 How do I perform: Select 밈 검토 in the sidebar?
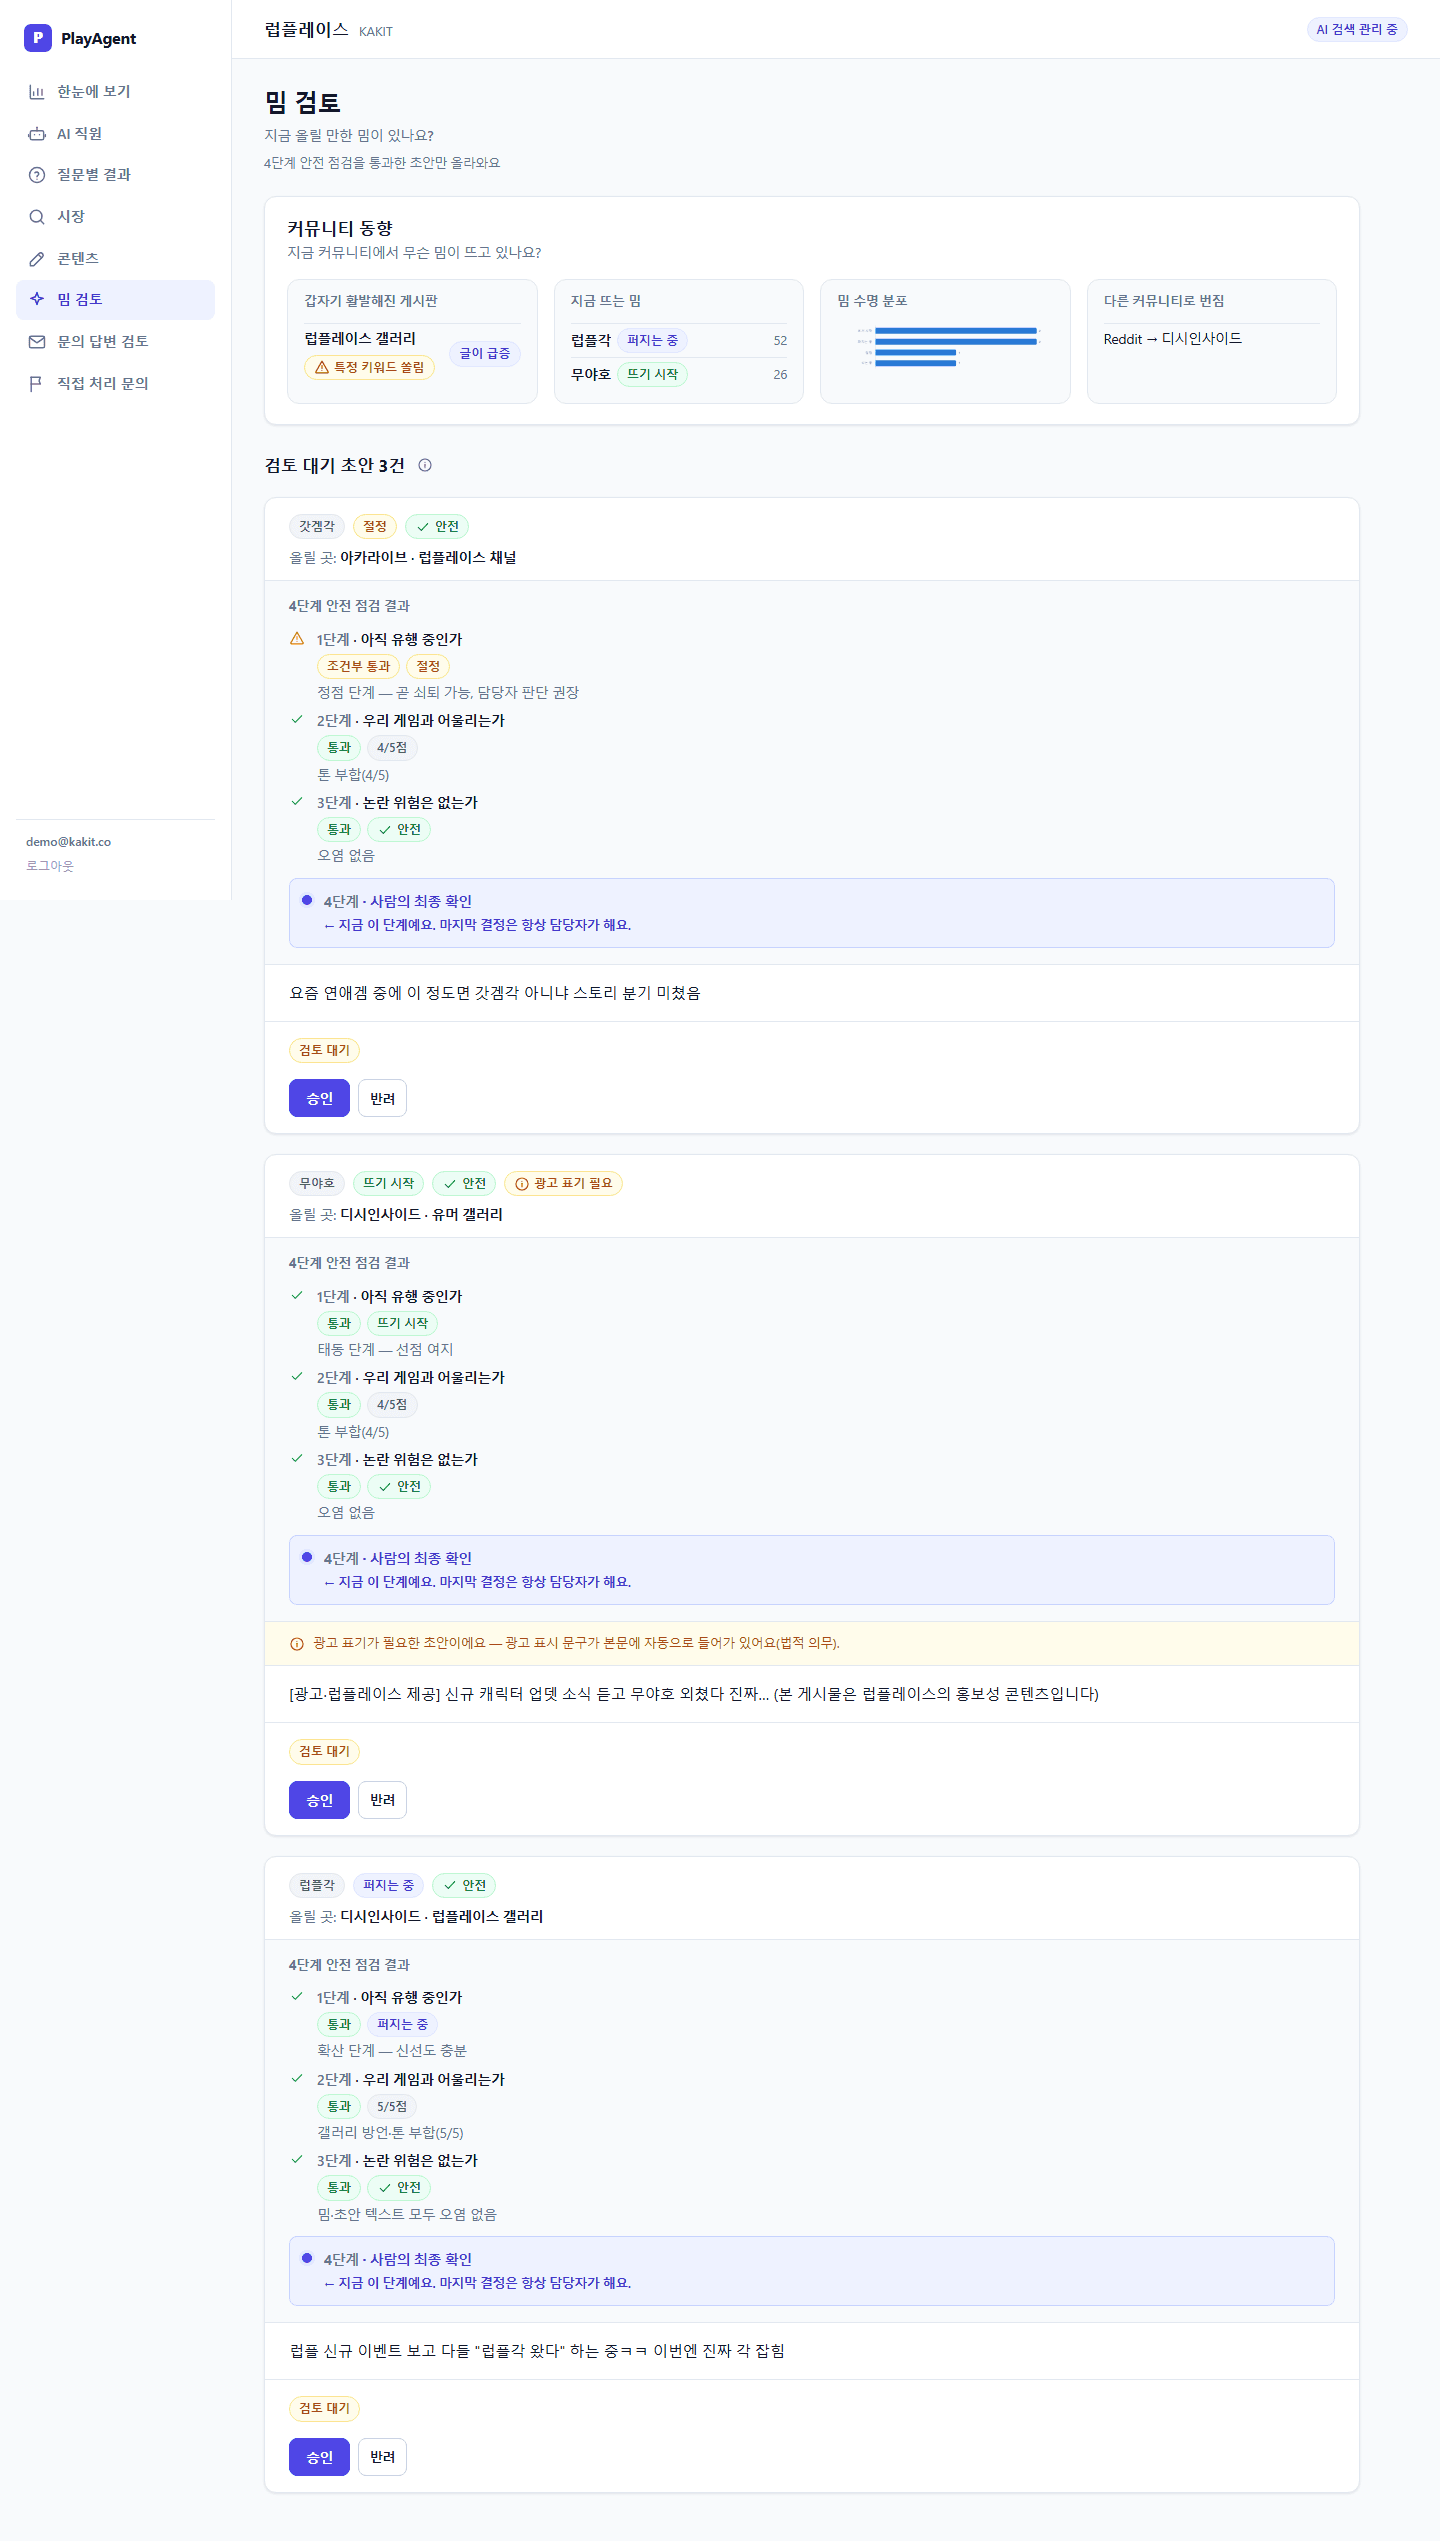pos(115,300)
